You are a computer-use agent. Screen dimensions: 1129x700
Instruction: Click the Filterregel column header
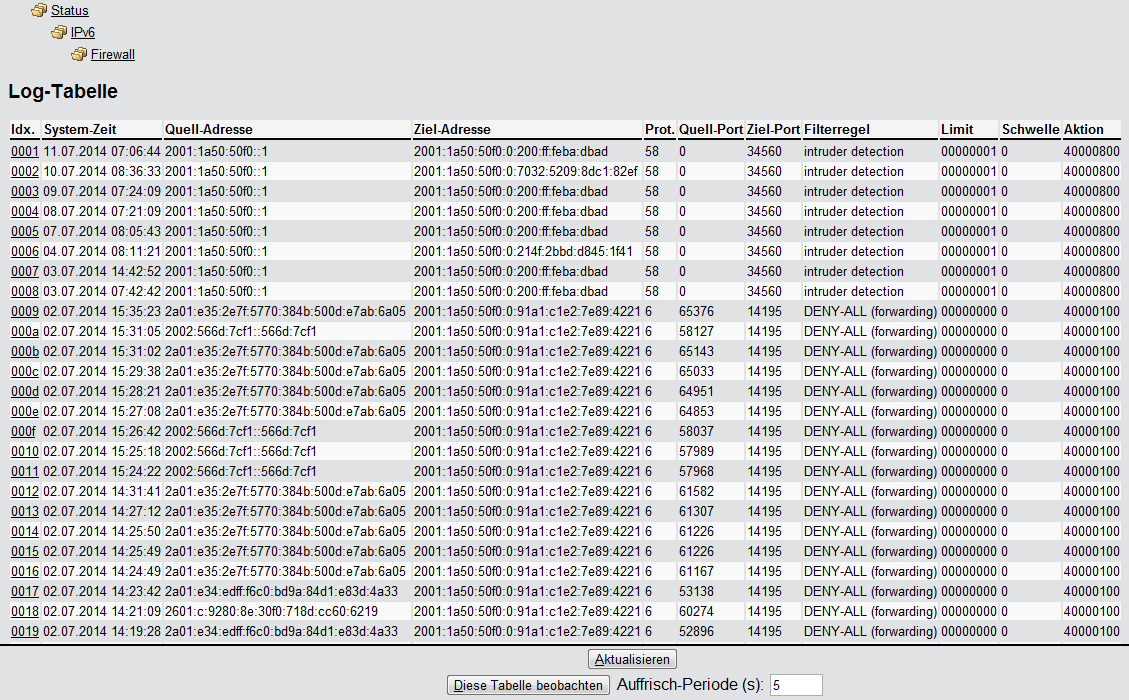tap(838, 130)
